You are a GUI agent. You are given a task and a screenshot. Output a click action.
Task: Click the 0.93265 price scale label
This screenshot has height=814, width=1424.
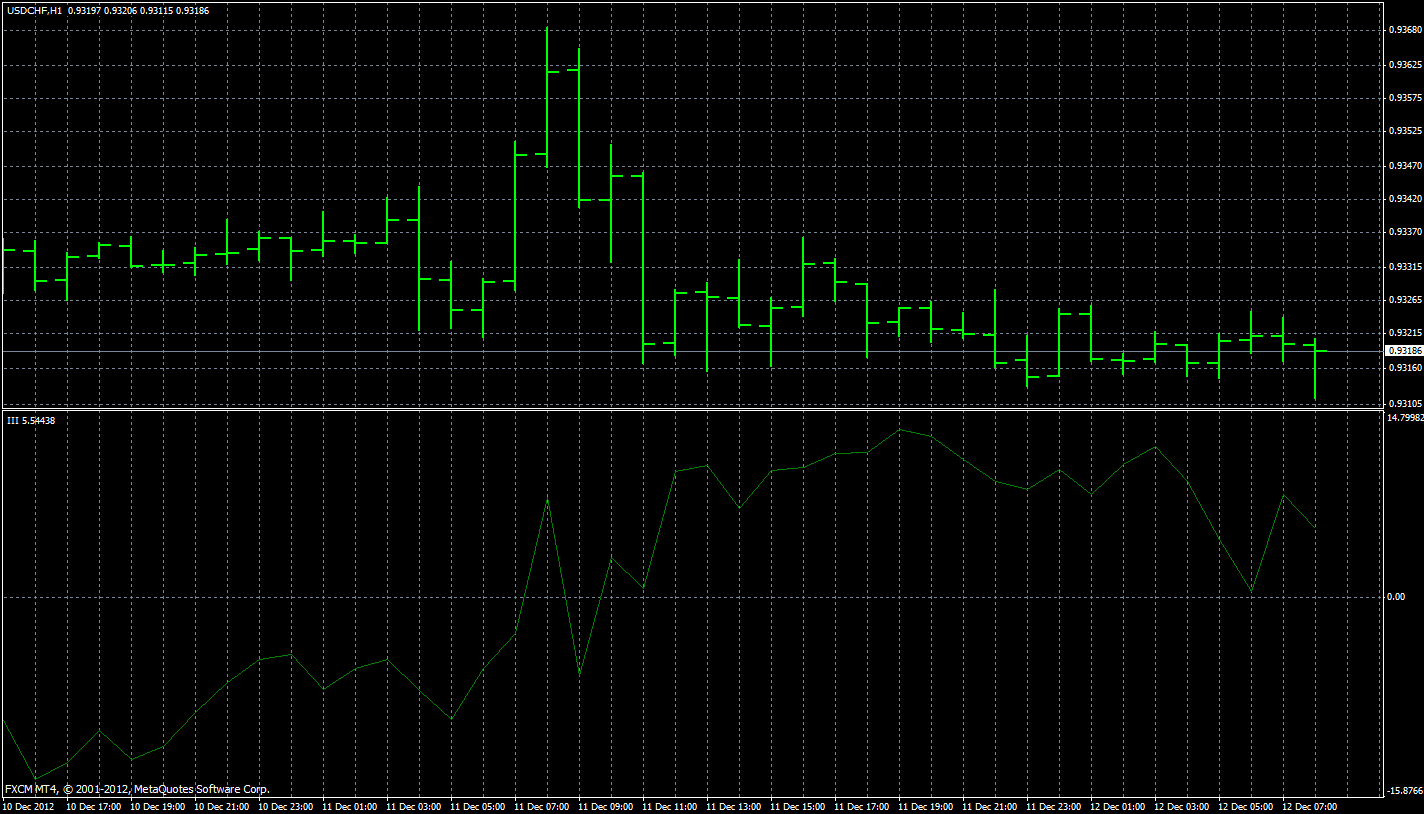[x=1405, y=300]
